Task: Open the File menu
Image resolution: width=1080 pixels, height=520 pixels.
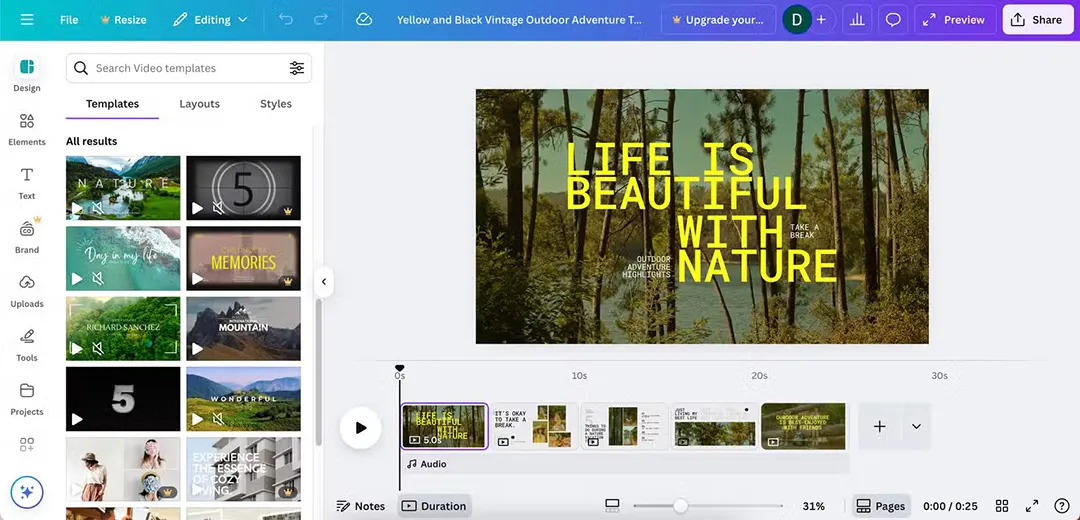Action: (x=69, y=20)
